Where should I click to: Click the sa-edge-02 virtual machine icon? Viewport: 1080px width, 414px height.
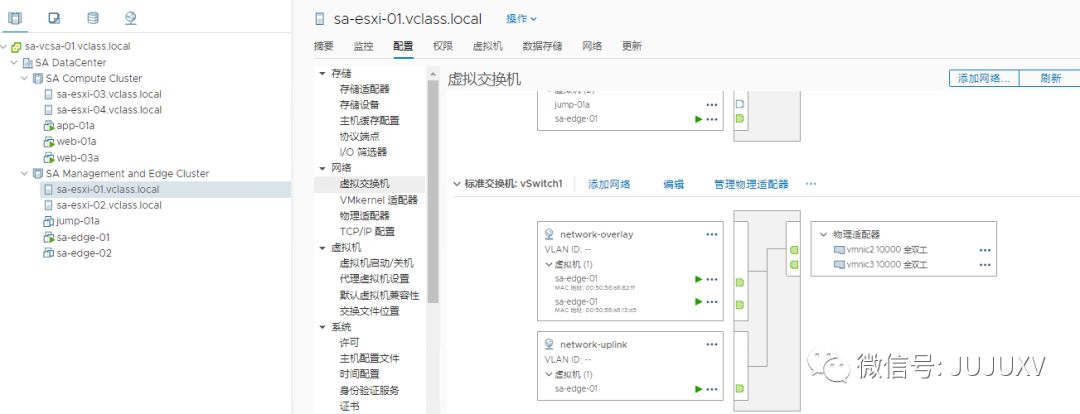point(48,253)
